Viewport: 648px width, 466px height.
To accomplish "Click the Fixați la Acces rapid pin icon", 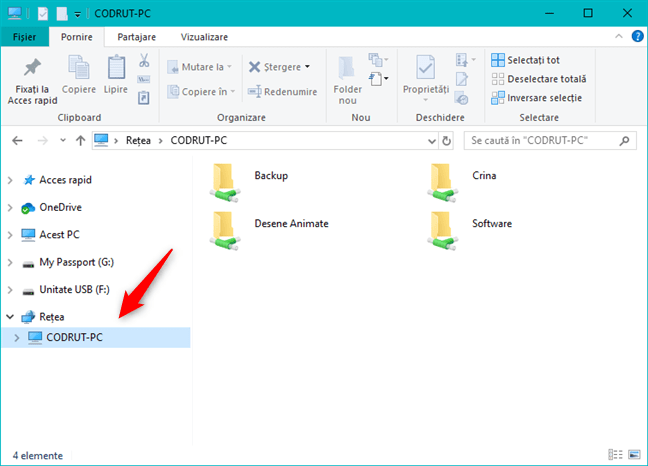I will (x=32, y=69).
